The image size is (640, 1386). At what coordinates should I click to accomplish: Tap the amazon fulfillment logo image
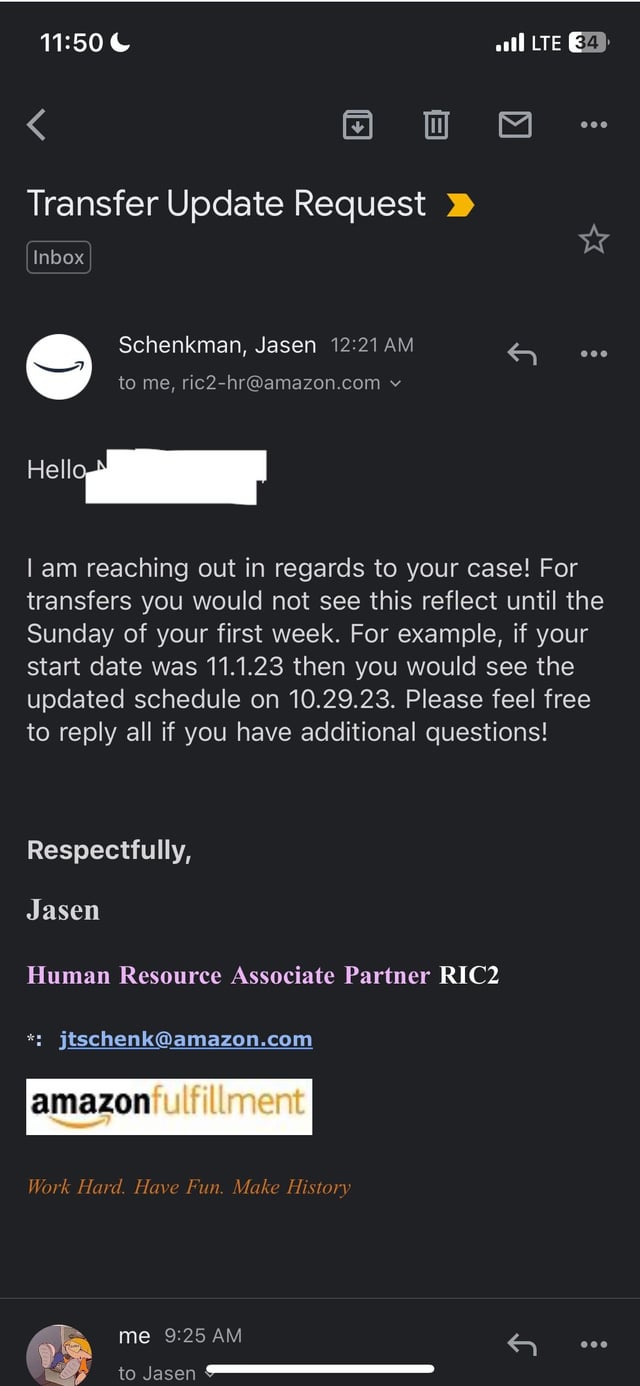click(x=169, y=1106)
